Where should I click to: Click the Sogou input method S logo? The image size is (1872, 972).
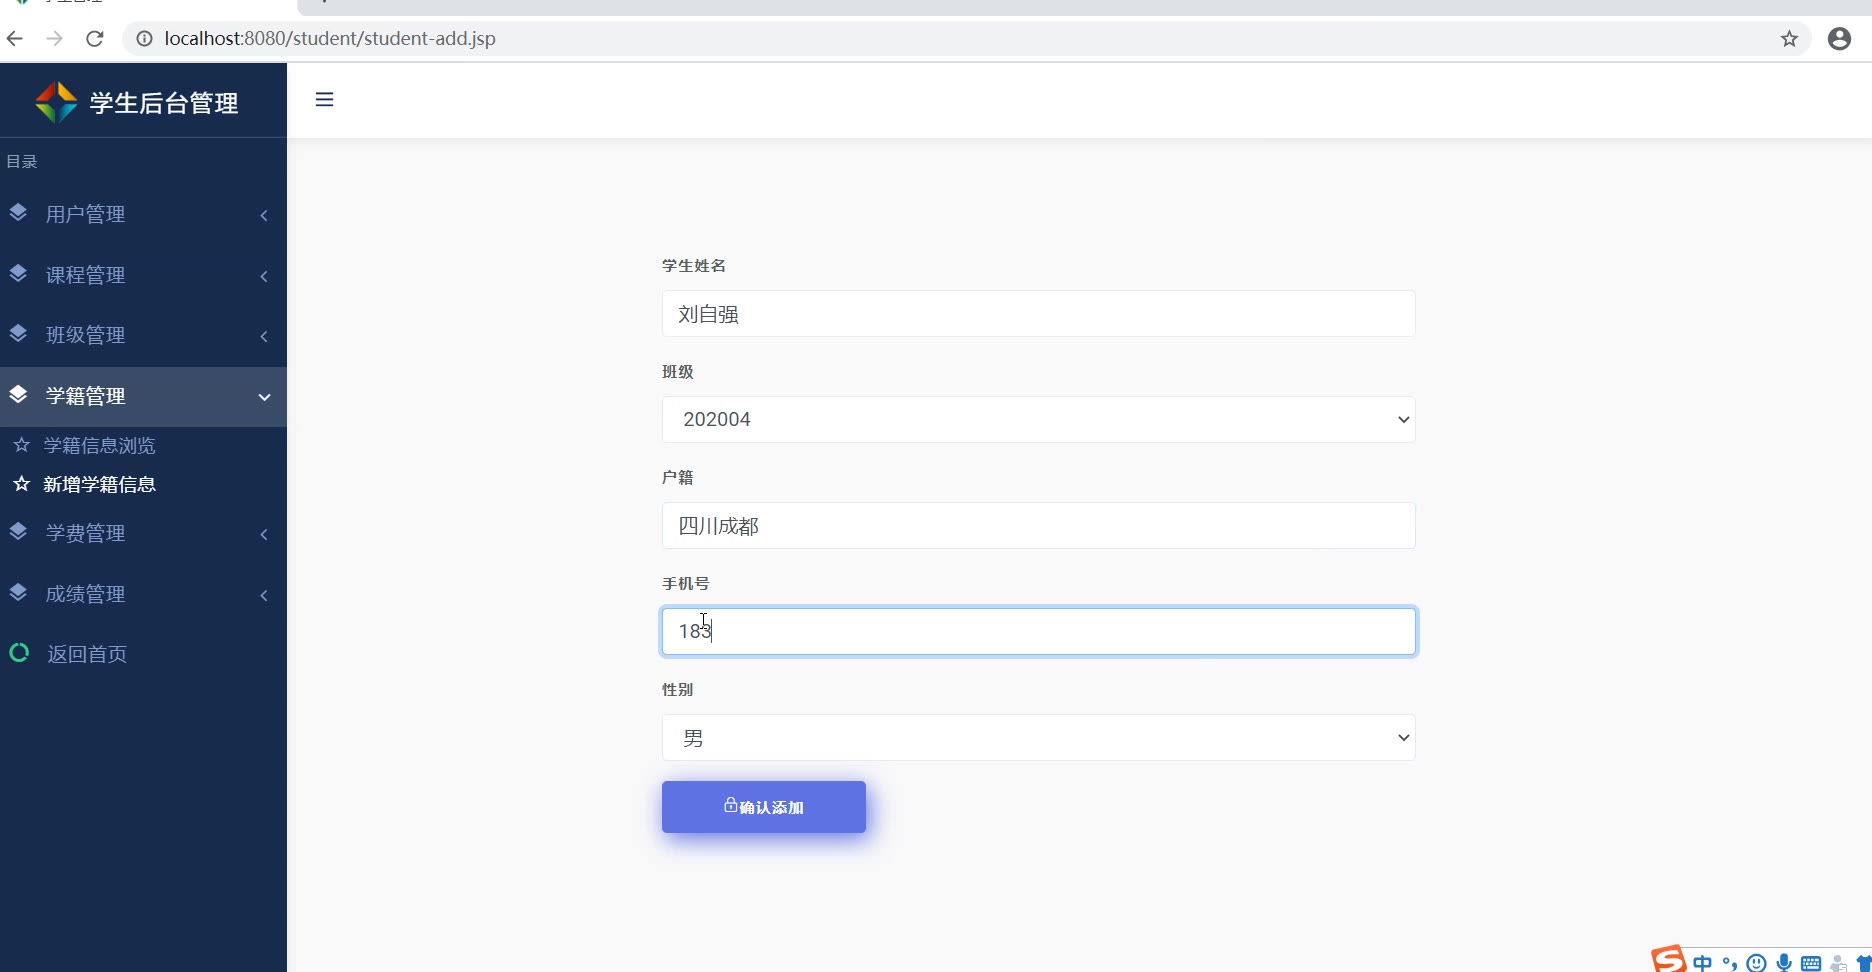click(x=1668, y=959)
